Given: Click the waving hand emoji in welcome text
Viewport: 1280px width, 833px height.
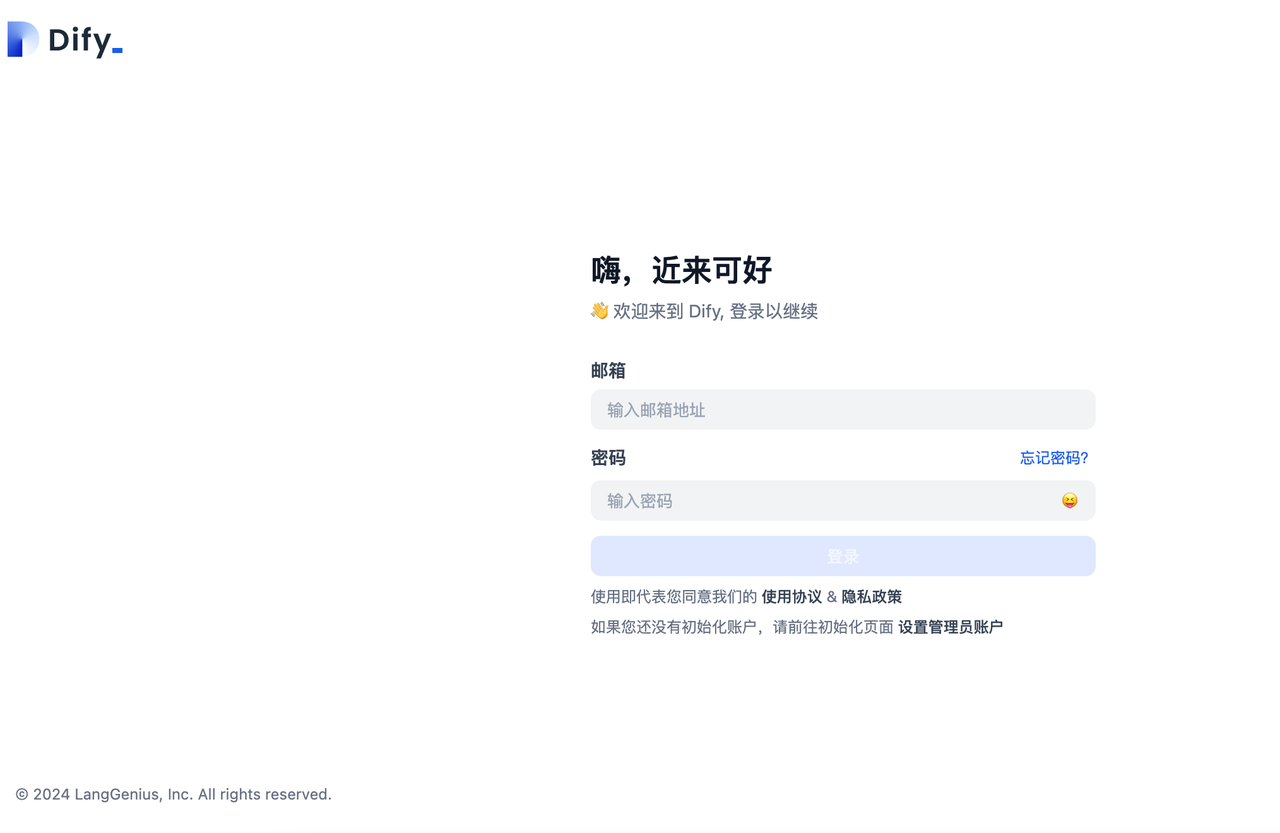Looking at the screenshot, I should (x=600, y=311).
